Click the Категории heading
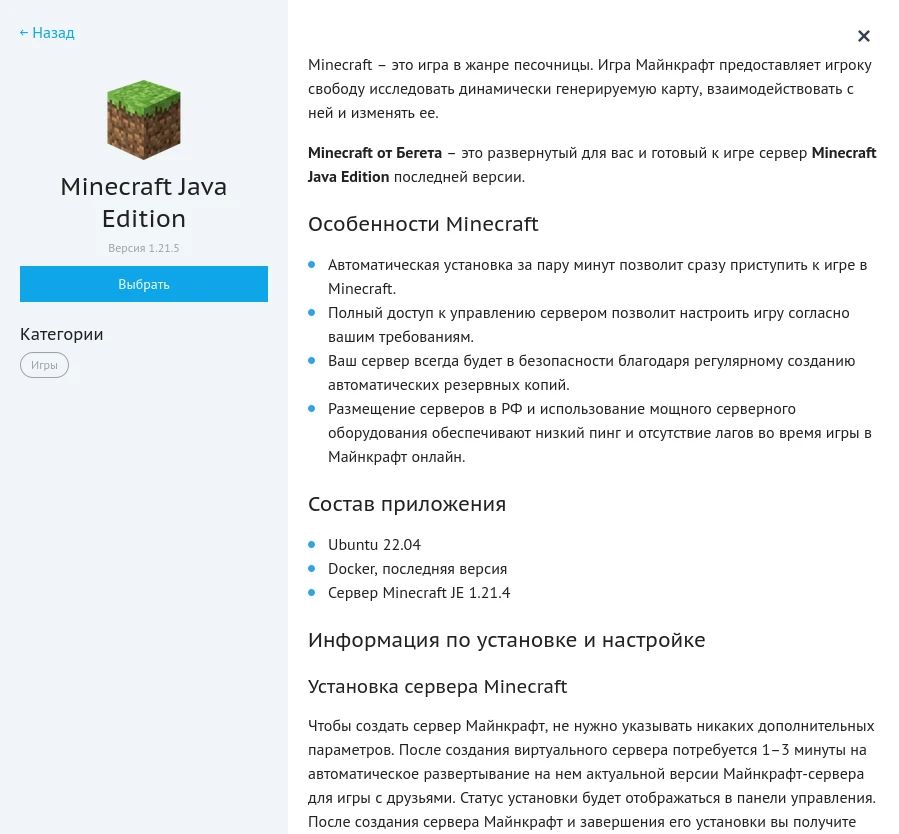The width and height of the screenshot is (899, 834). 61,333
